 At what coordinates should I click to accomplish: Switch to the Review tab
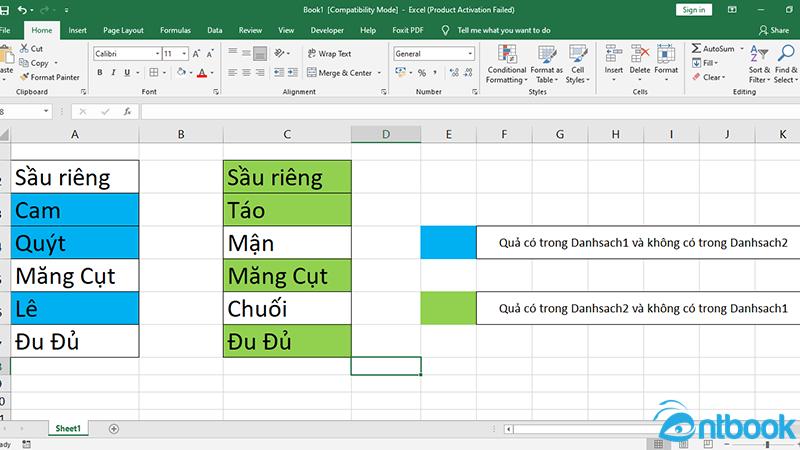click(x=250, y=30)
